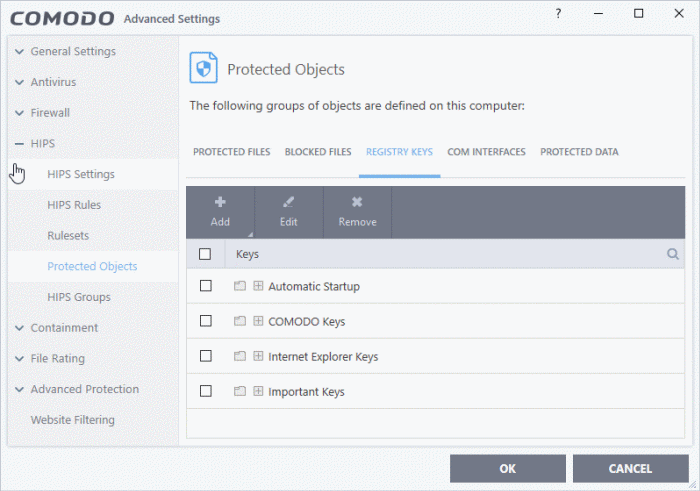Tick the Automatic Startup checkbox
This screenshot has width=700, height=491.
click(x=206, y=286)
